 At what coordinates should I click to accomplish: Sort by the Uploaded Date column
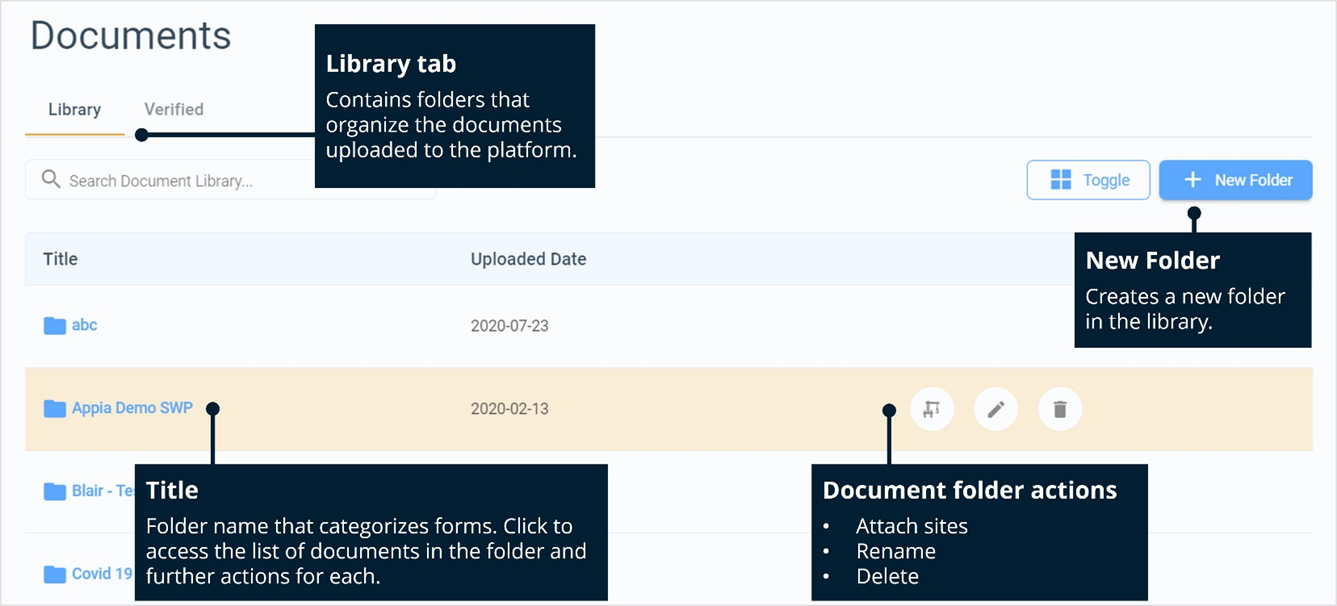[x=528, y=259]
